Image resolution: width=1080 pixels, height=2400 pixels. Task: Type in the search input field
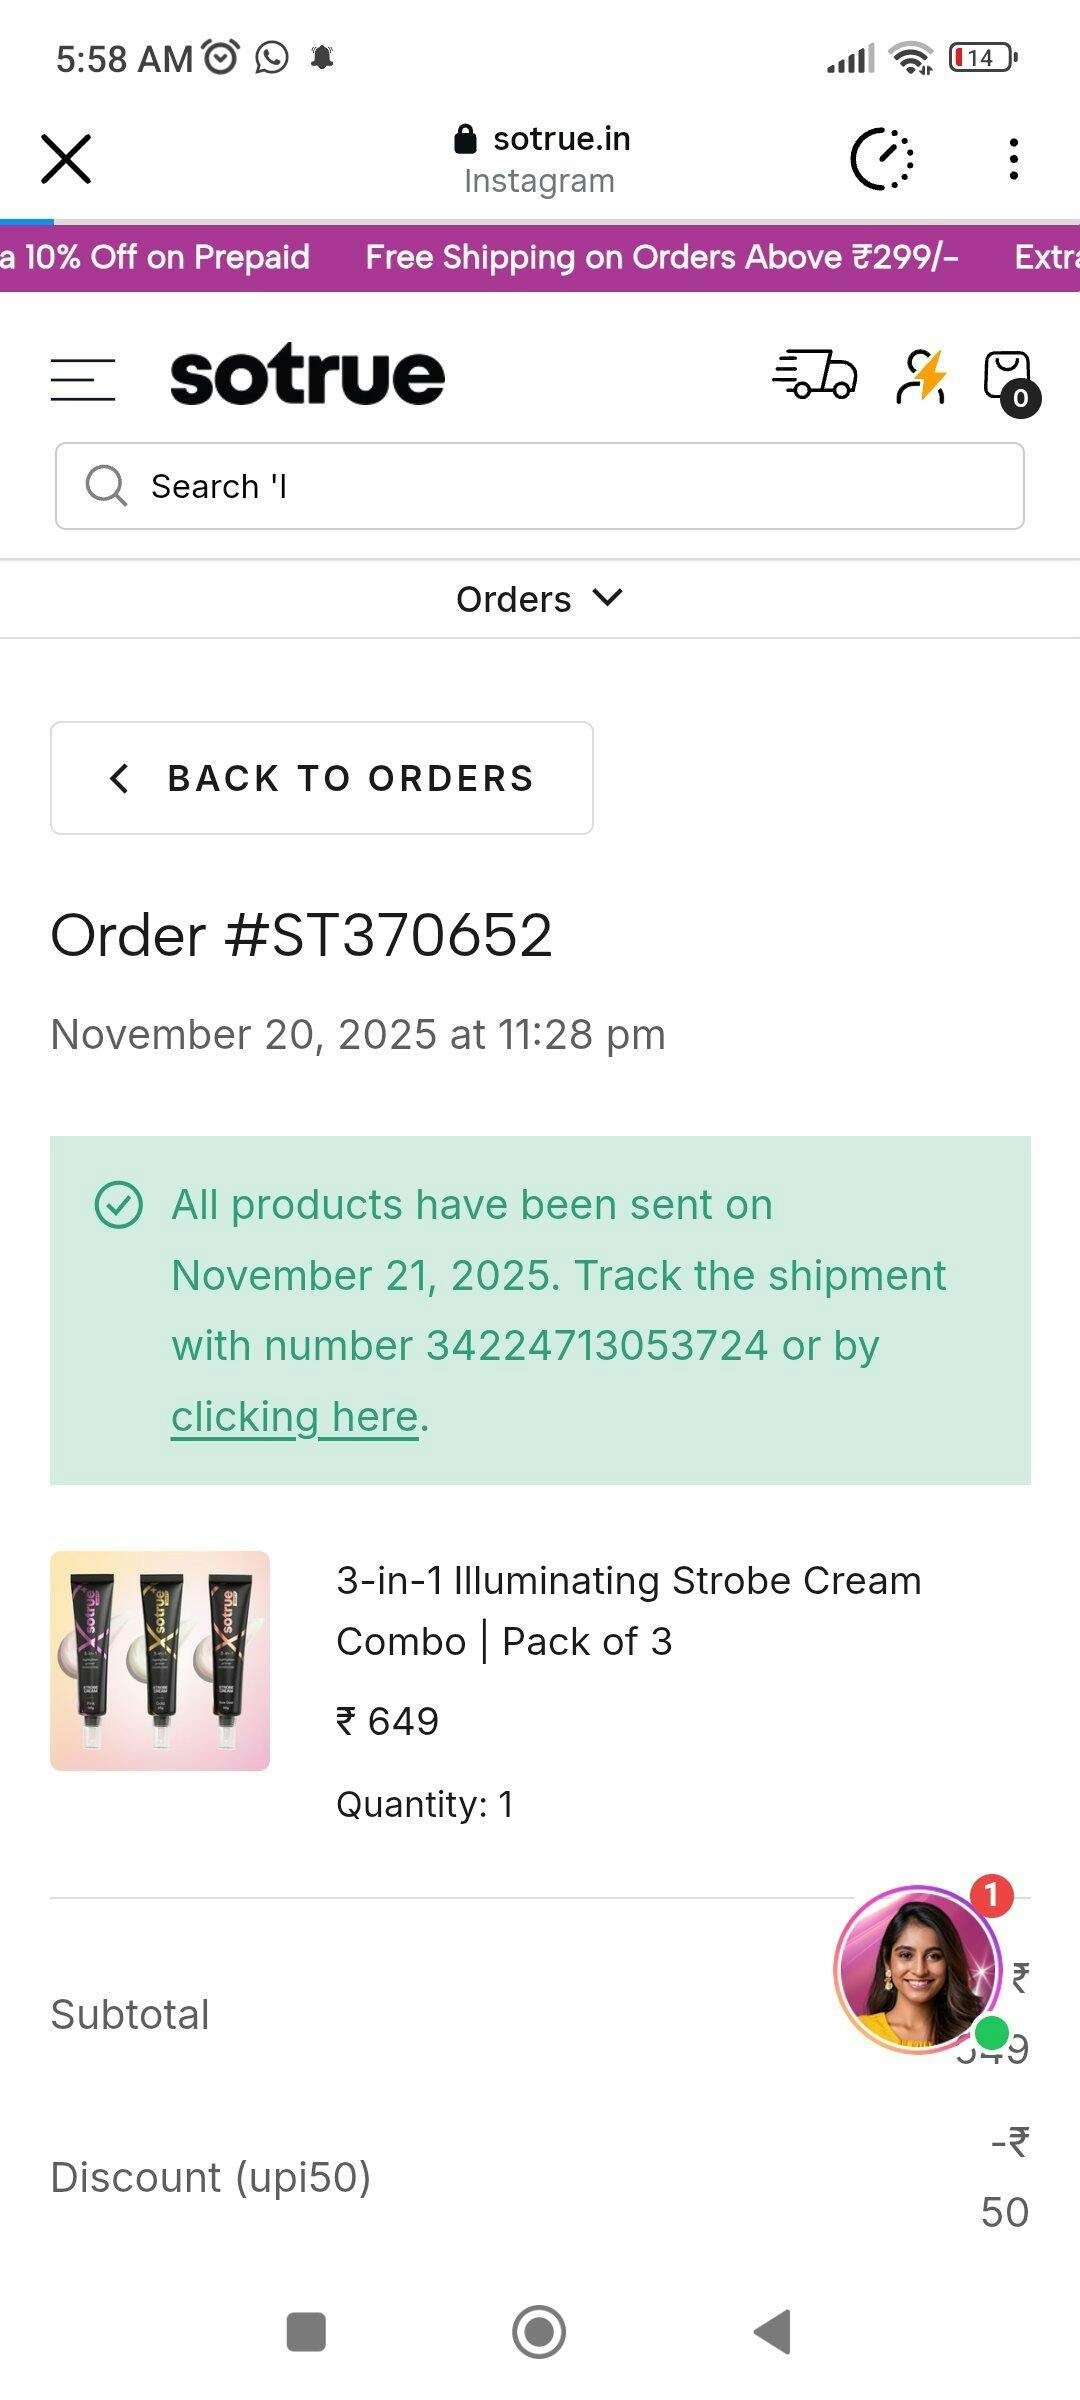click(580, 486)
